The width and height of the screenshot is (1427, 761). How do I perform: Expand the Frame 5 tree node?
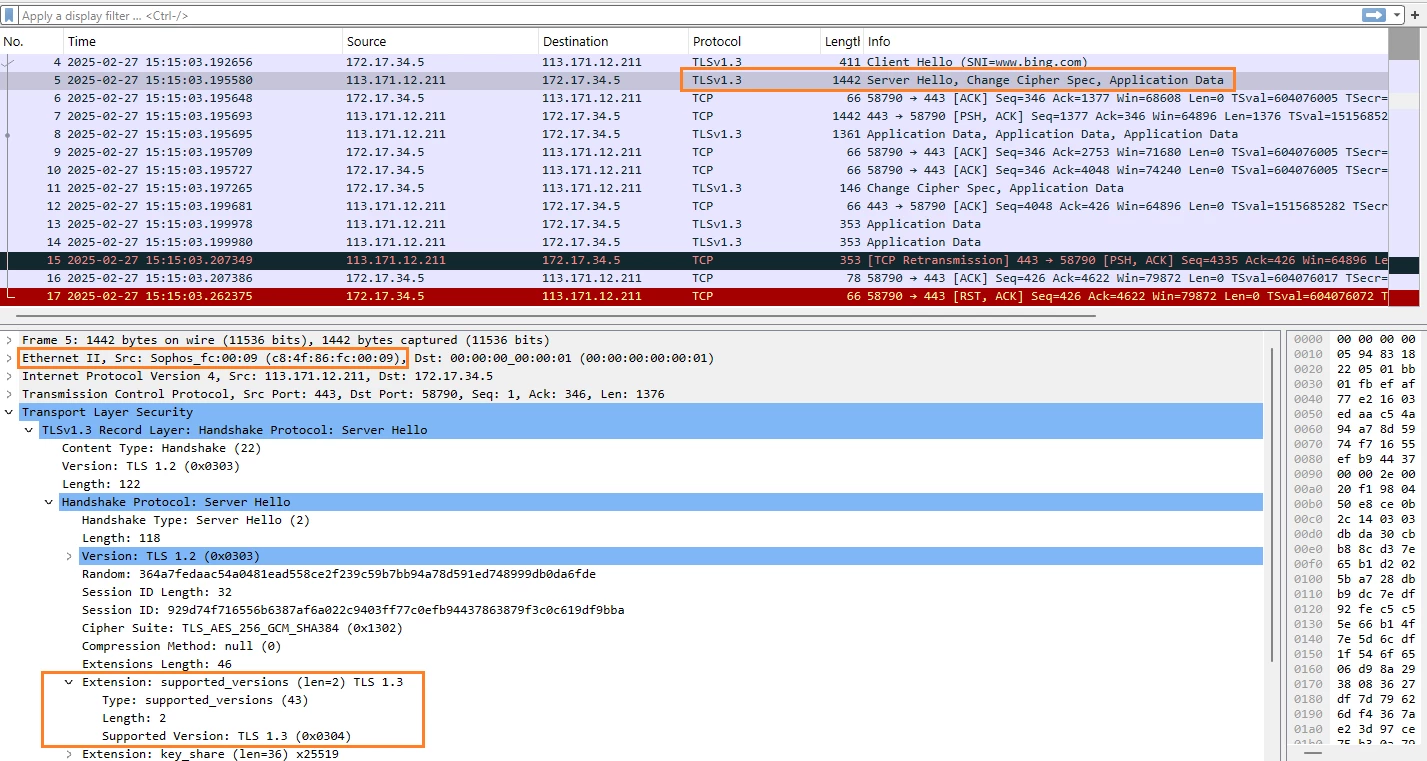tap(9, 340)
